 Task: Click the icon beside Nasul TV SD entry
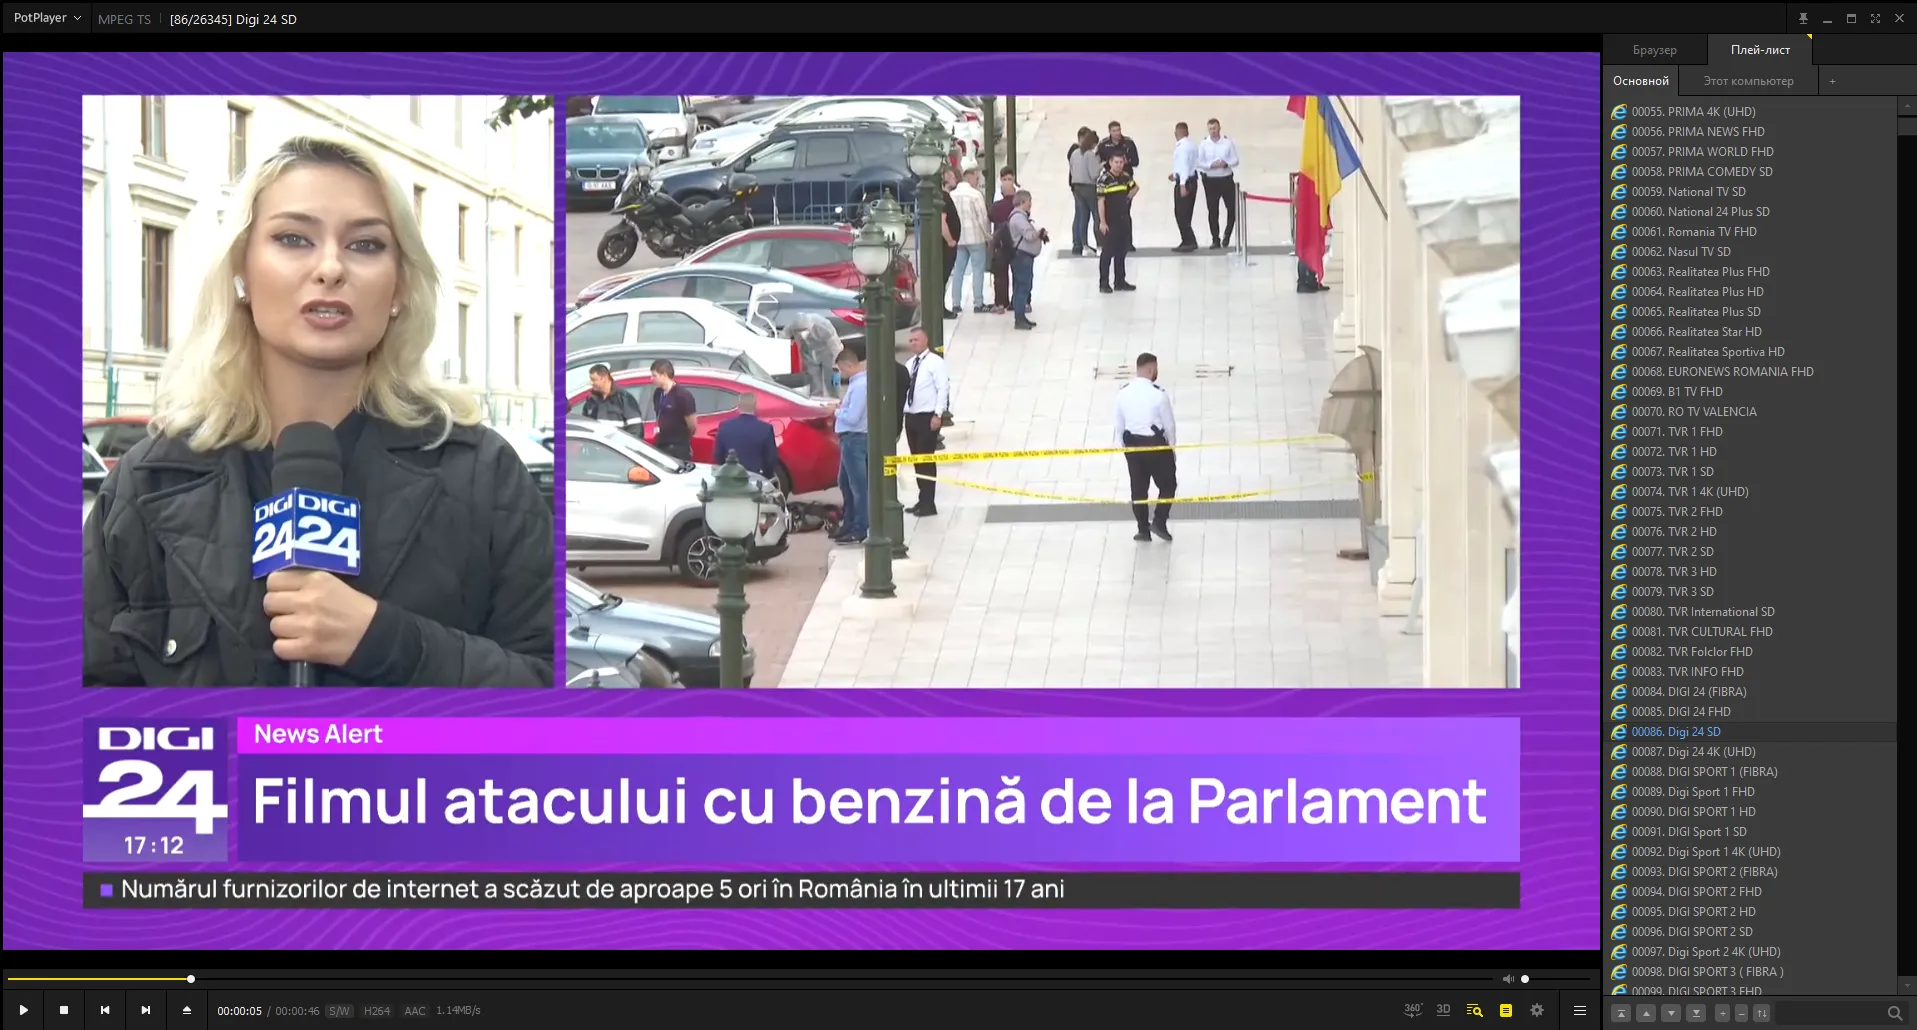(x=1619, y=252)
